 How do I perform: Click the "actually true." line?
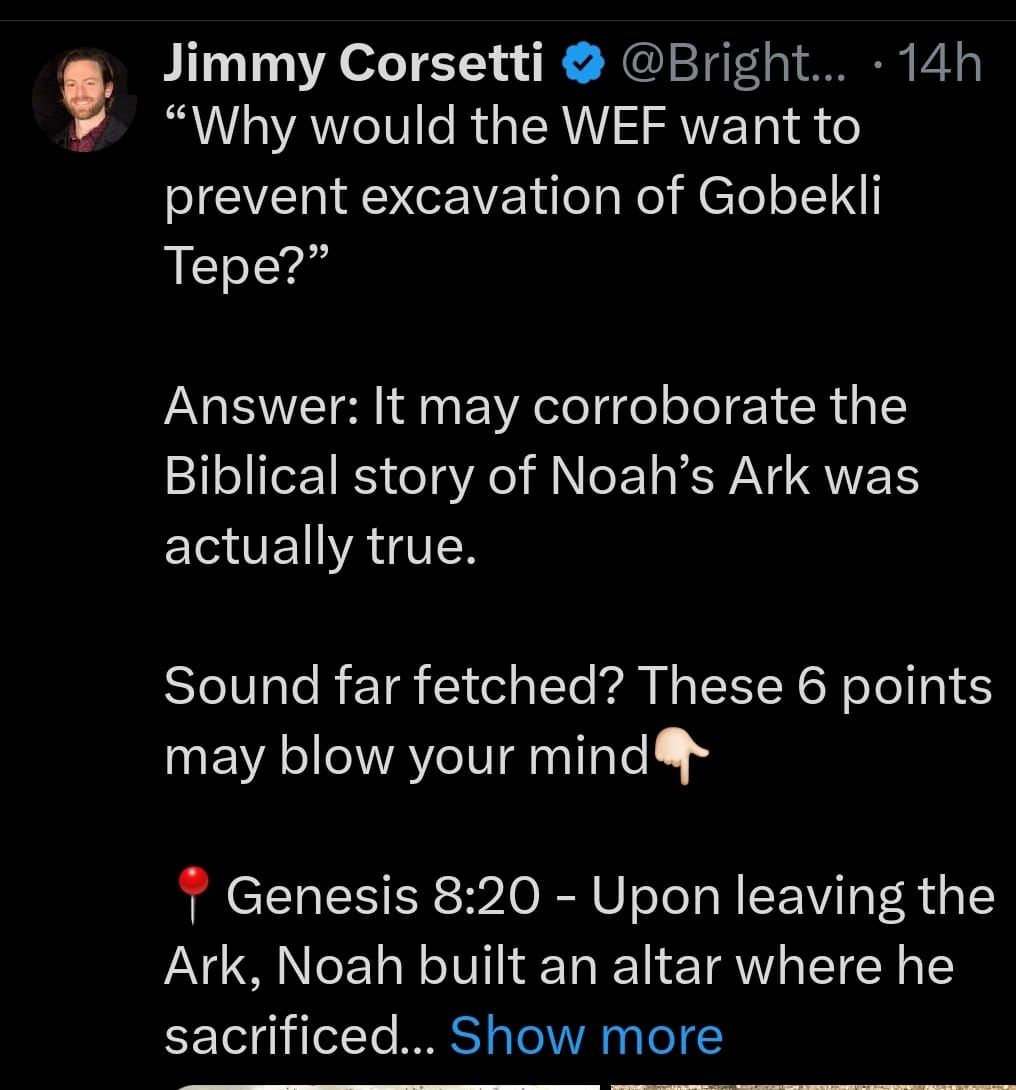(316, 547)
